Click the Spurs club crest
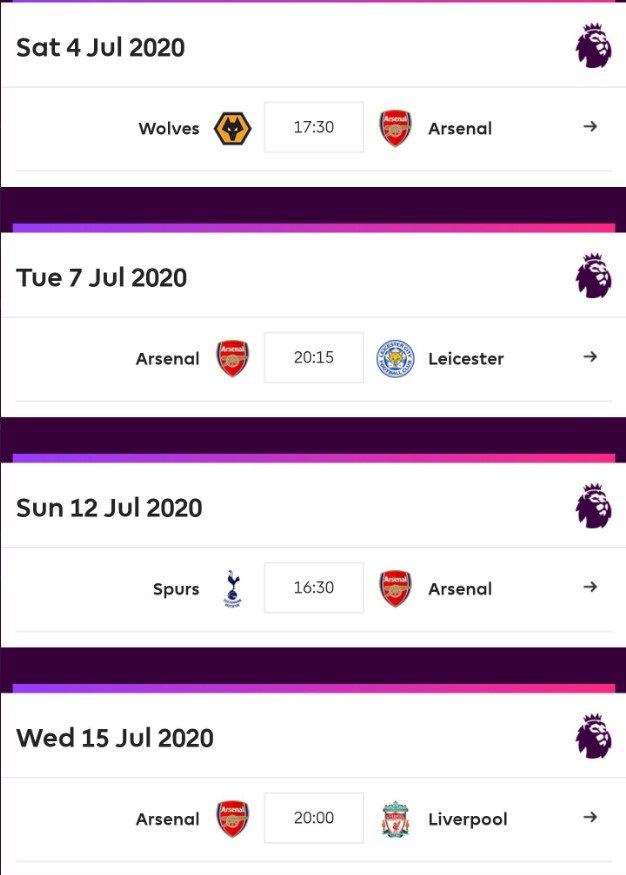This screenshot has height=875, width=626. pyautogui.click(x=232, y=588)
